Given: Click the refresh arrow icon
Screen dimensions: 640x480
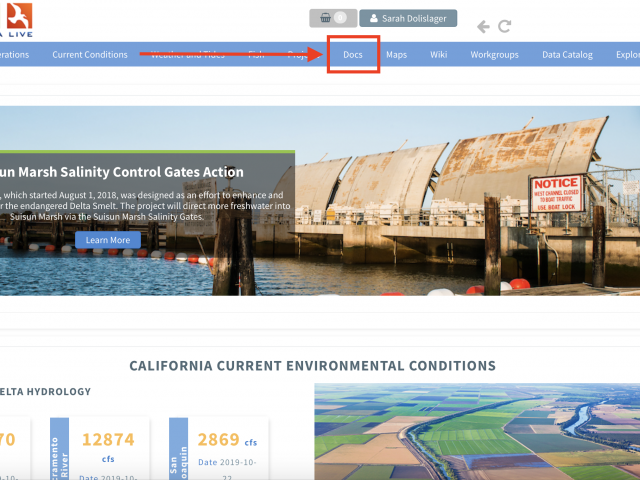Looking at the screenshot, I should [x=504, y=27].
